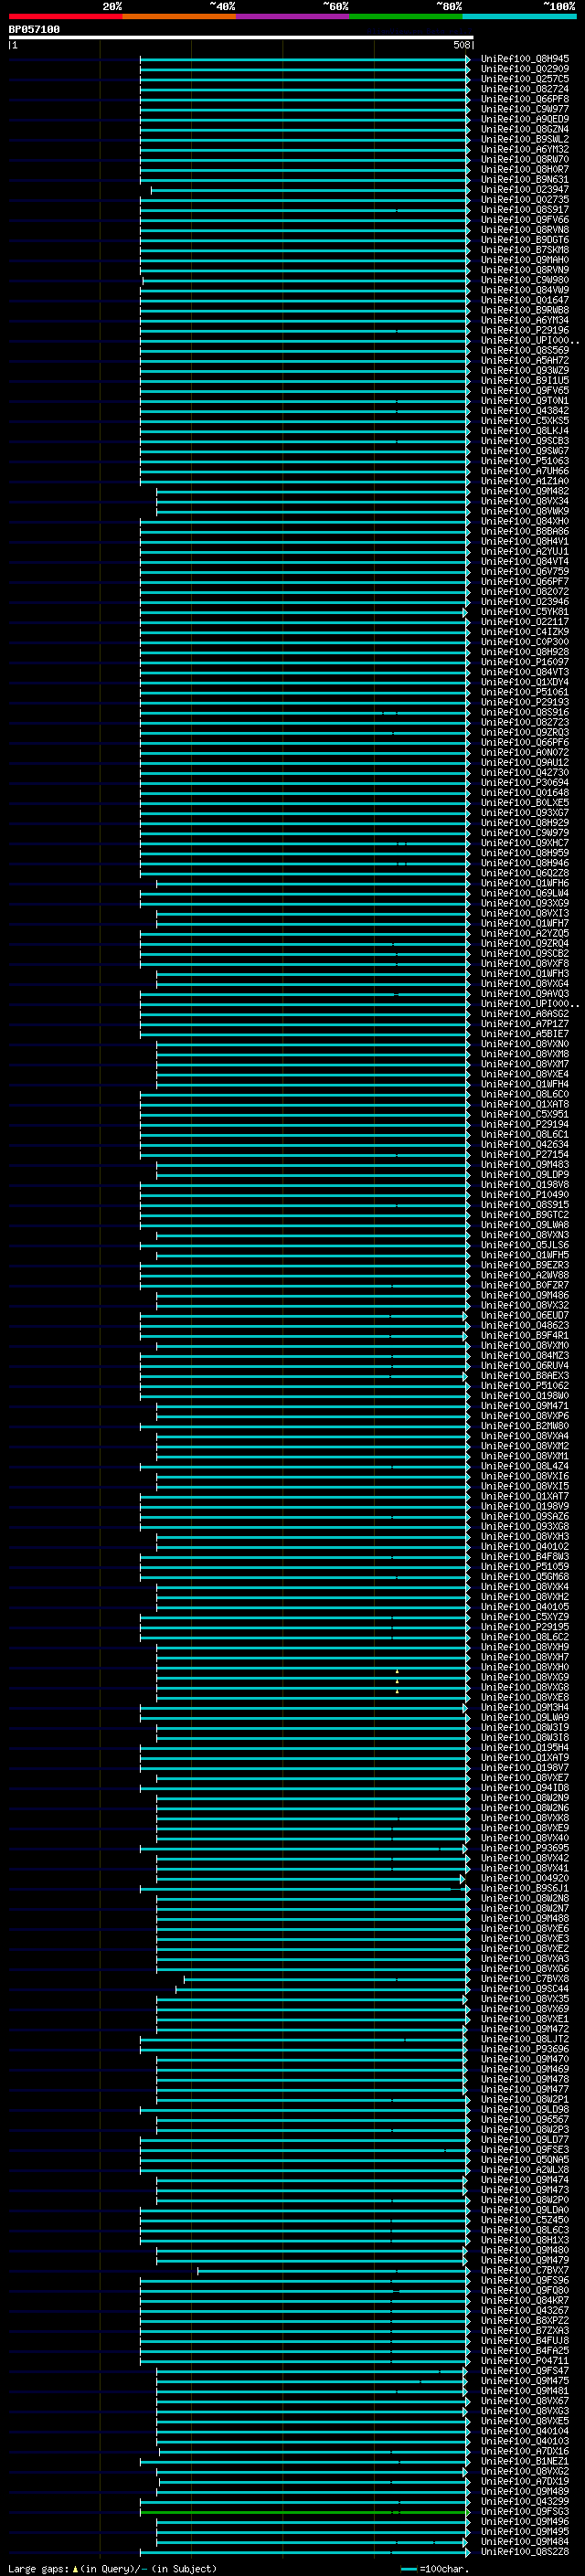Select label UniRef100_P29196
585x2576 pixels.
[525, 330]
